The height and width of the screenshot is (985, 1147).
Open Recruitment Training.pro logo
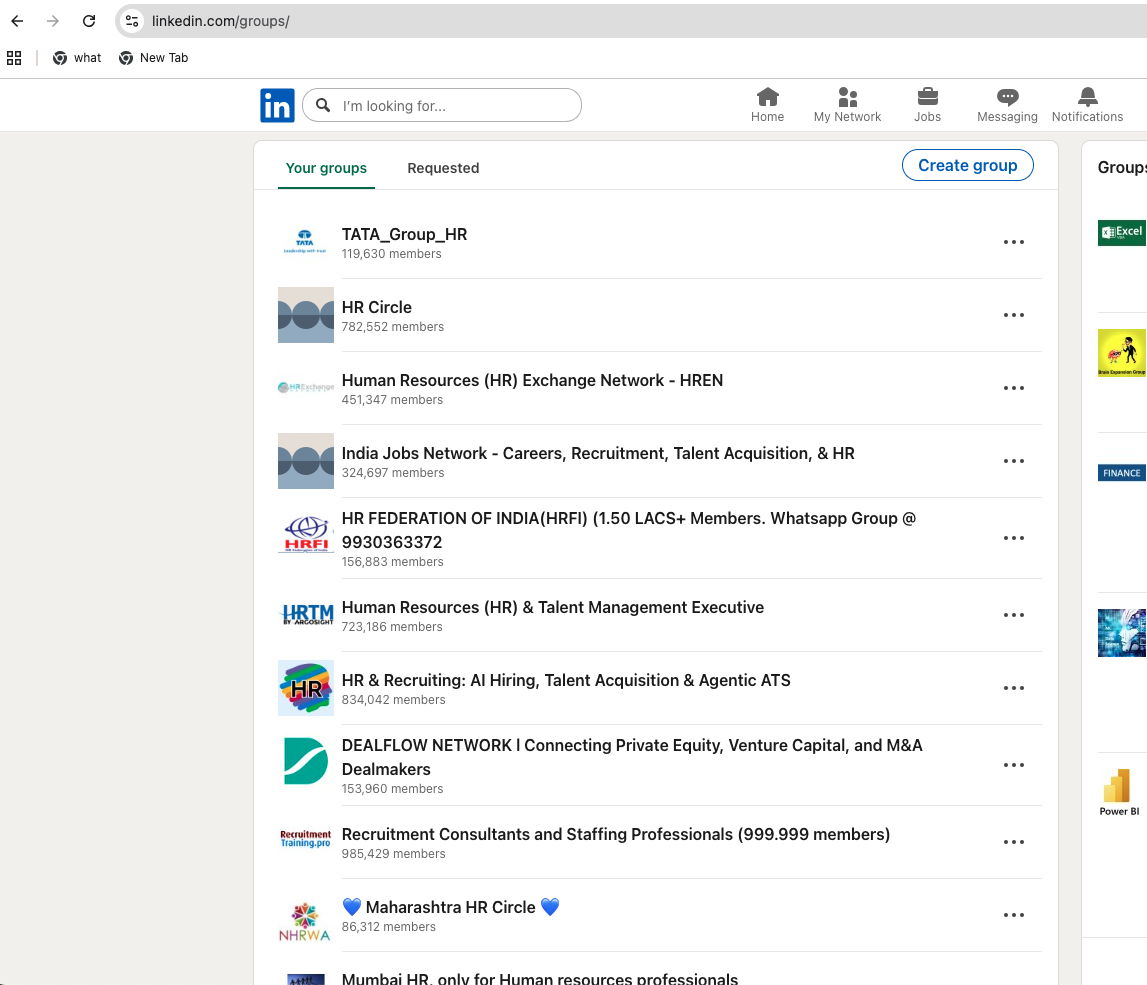tap(306, 839)
